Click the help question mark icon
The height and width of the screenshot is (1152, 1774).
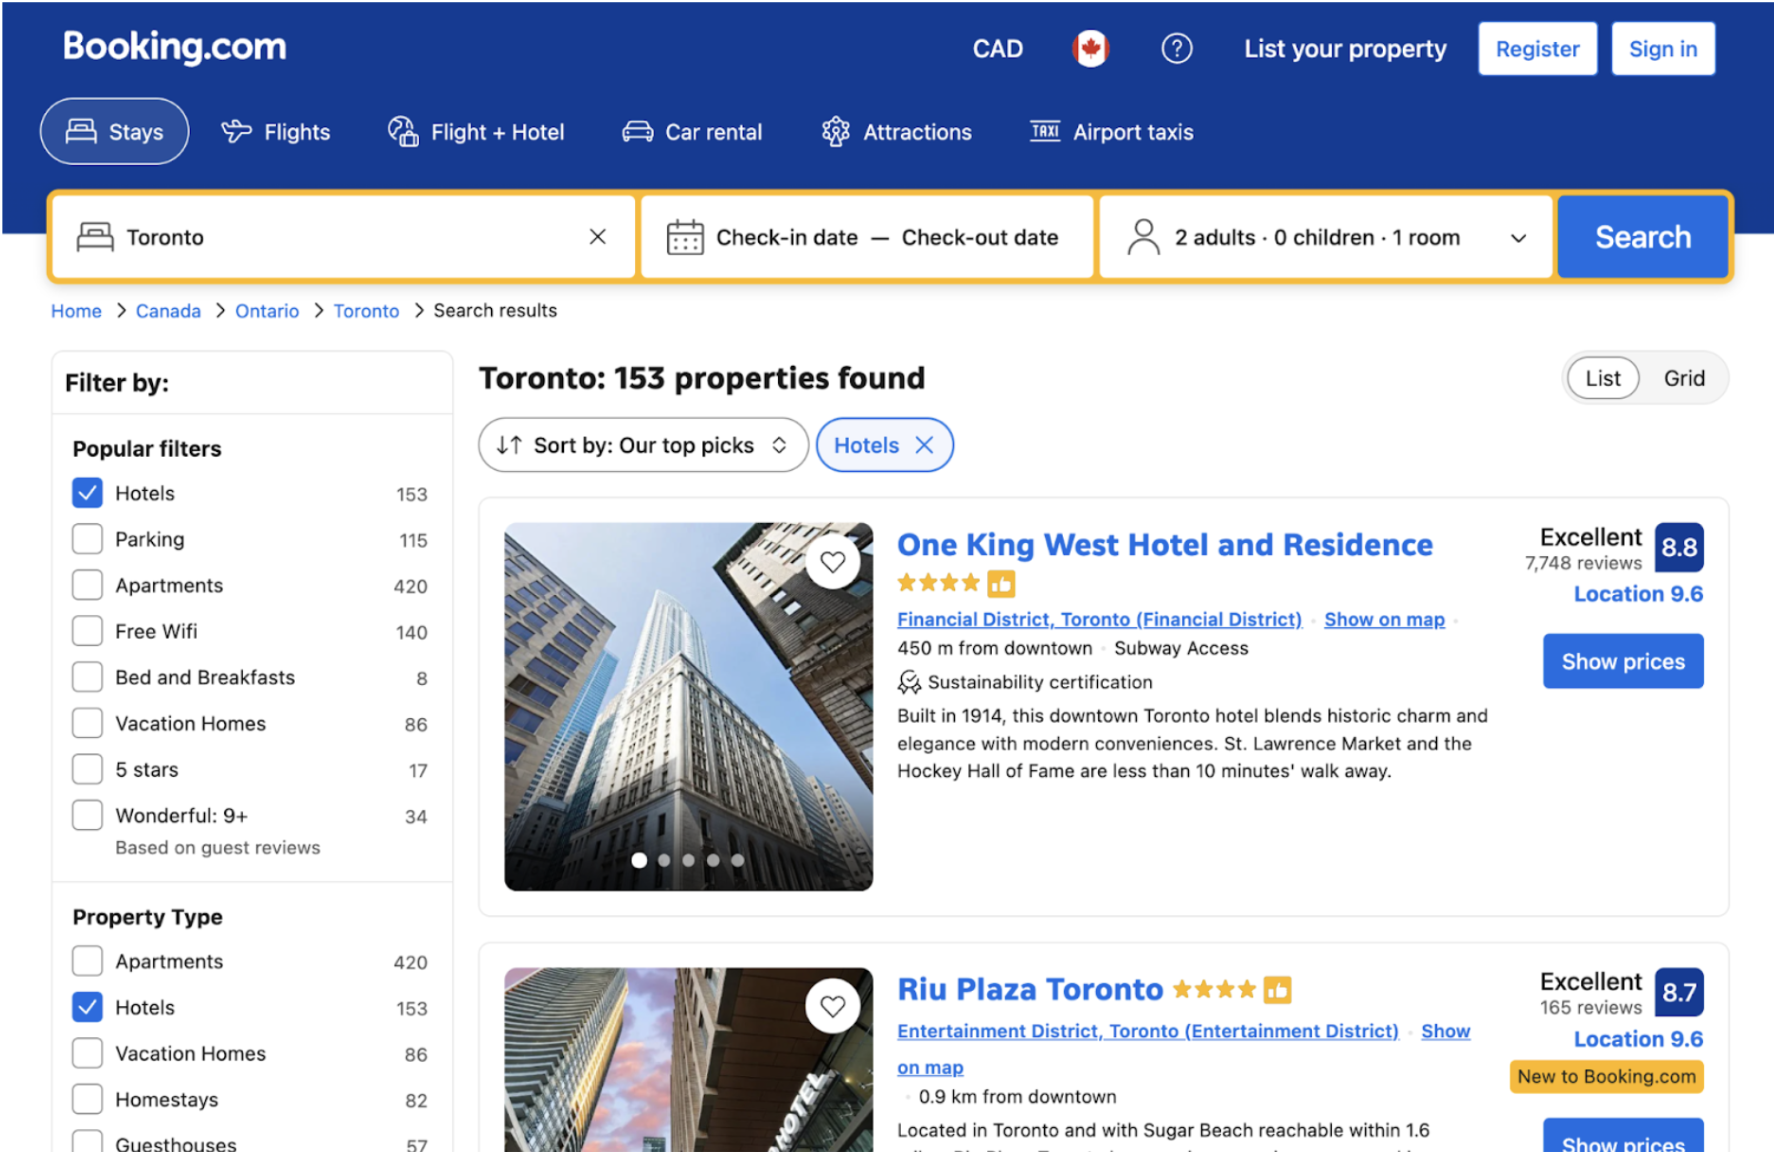pos(1177,48)
